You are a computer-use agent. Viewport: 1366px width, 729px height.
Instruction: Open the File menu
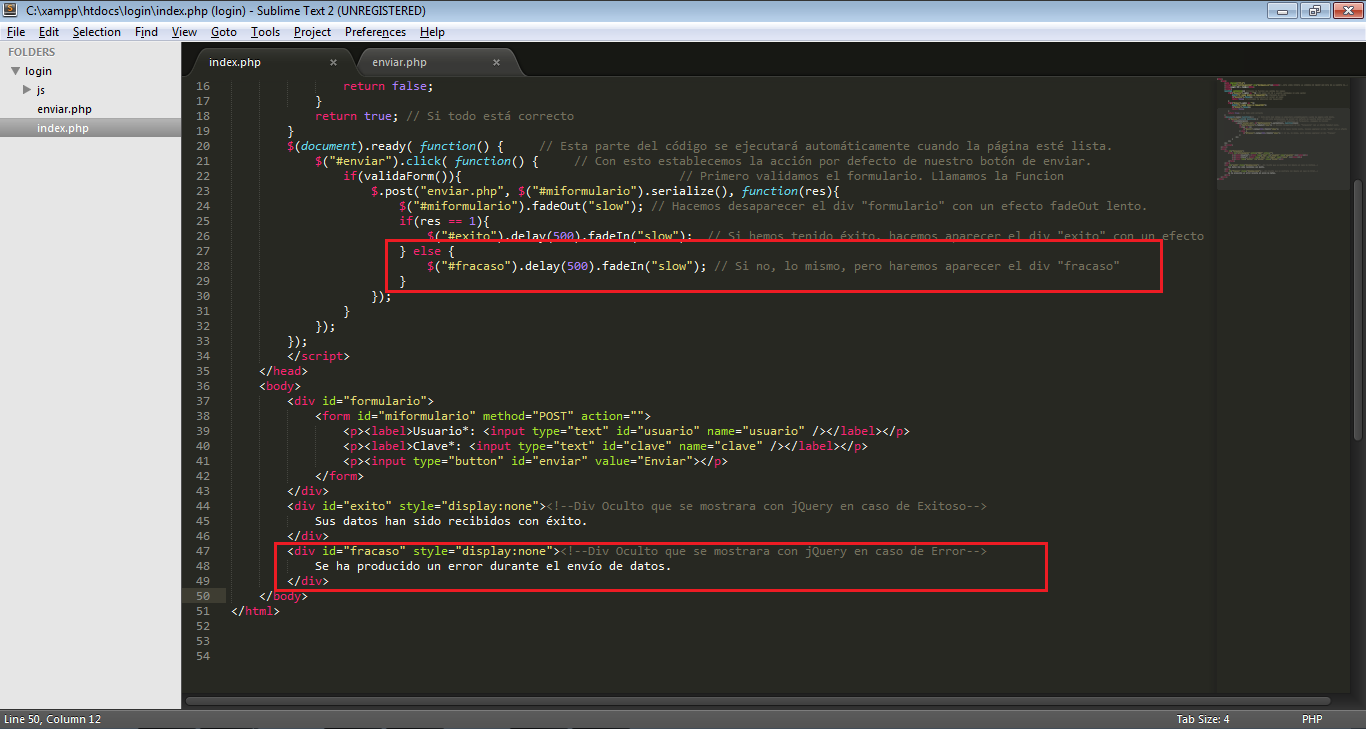click(x=15, y=31)
